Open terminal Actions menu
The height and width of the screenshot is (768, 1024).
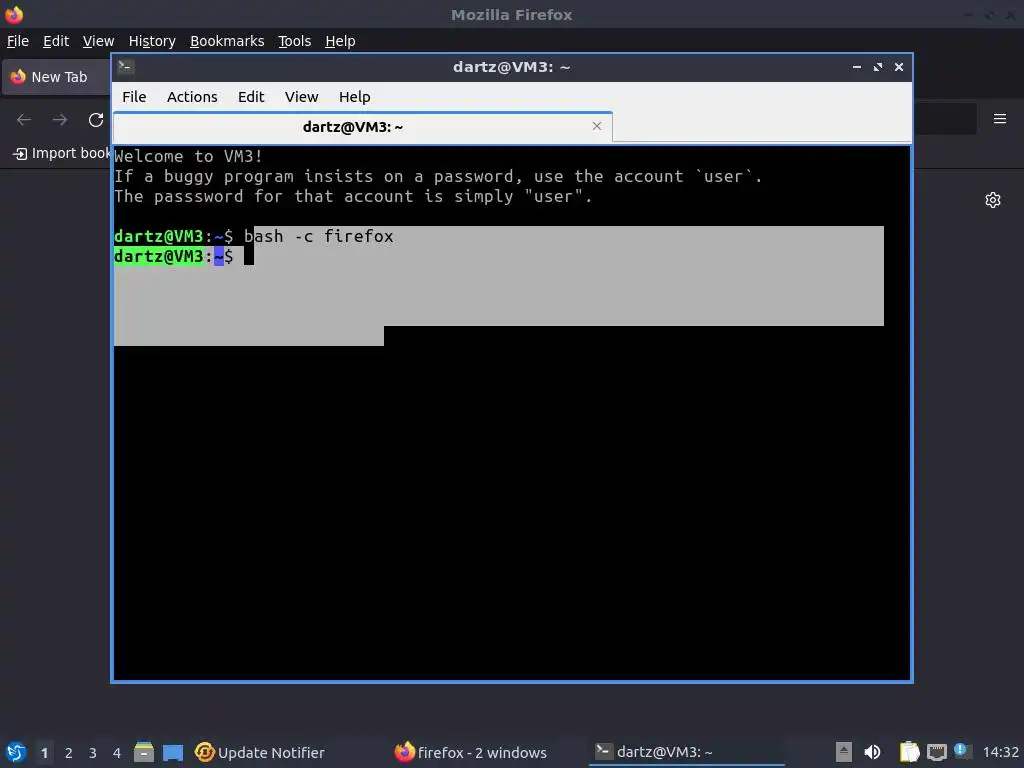pos(192,97)
